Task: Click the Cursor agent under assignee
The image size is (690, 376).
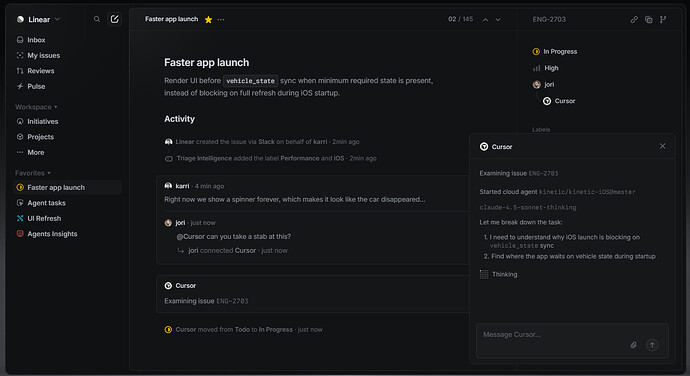Action: coord(559,101)
